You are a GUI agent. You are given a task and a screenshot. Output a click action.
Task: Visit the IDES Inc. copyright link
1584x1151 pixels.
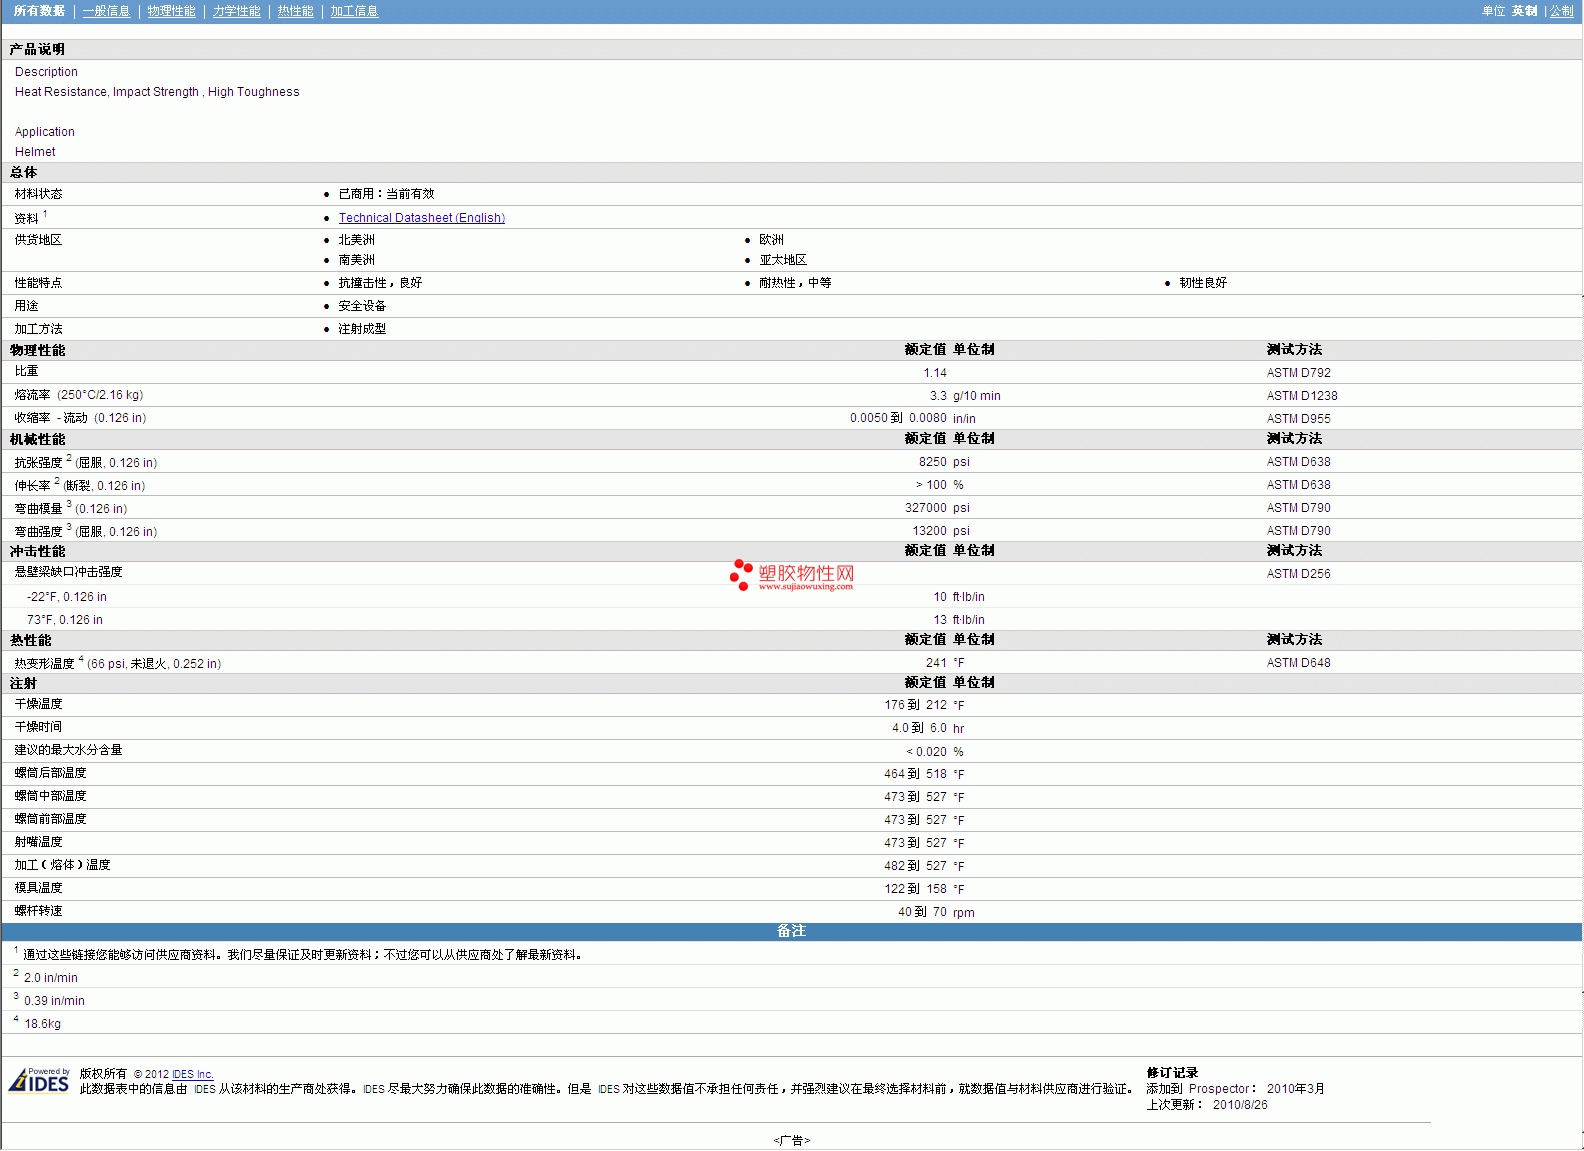(192, 1075)
